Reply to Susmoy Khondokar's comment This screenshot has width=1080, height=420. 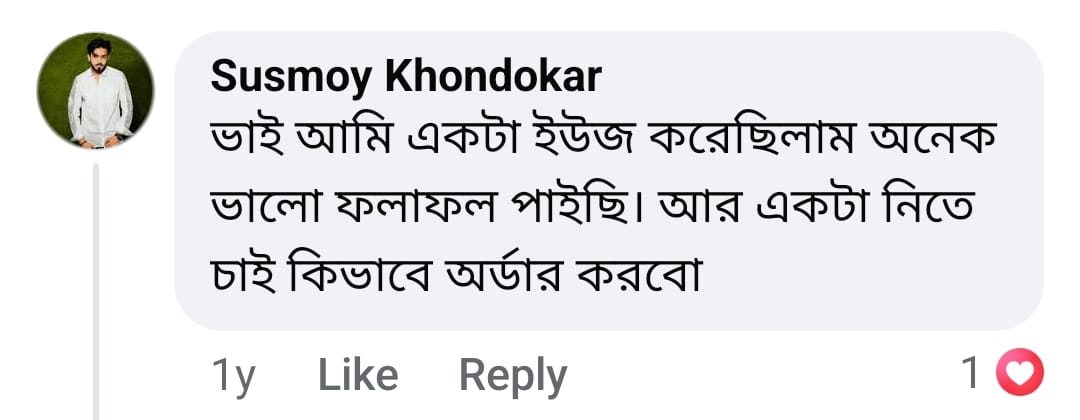(512, 376)
